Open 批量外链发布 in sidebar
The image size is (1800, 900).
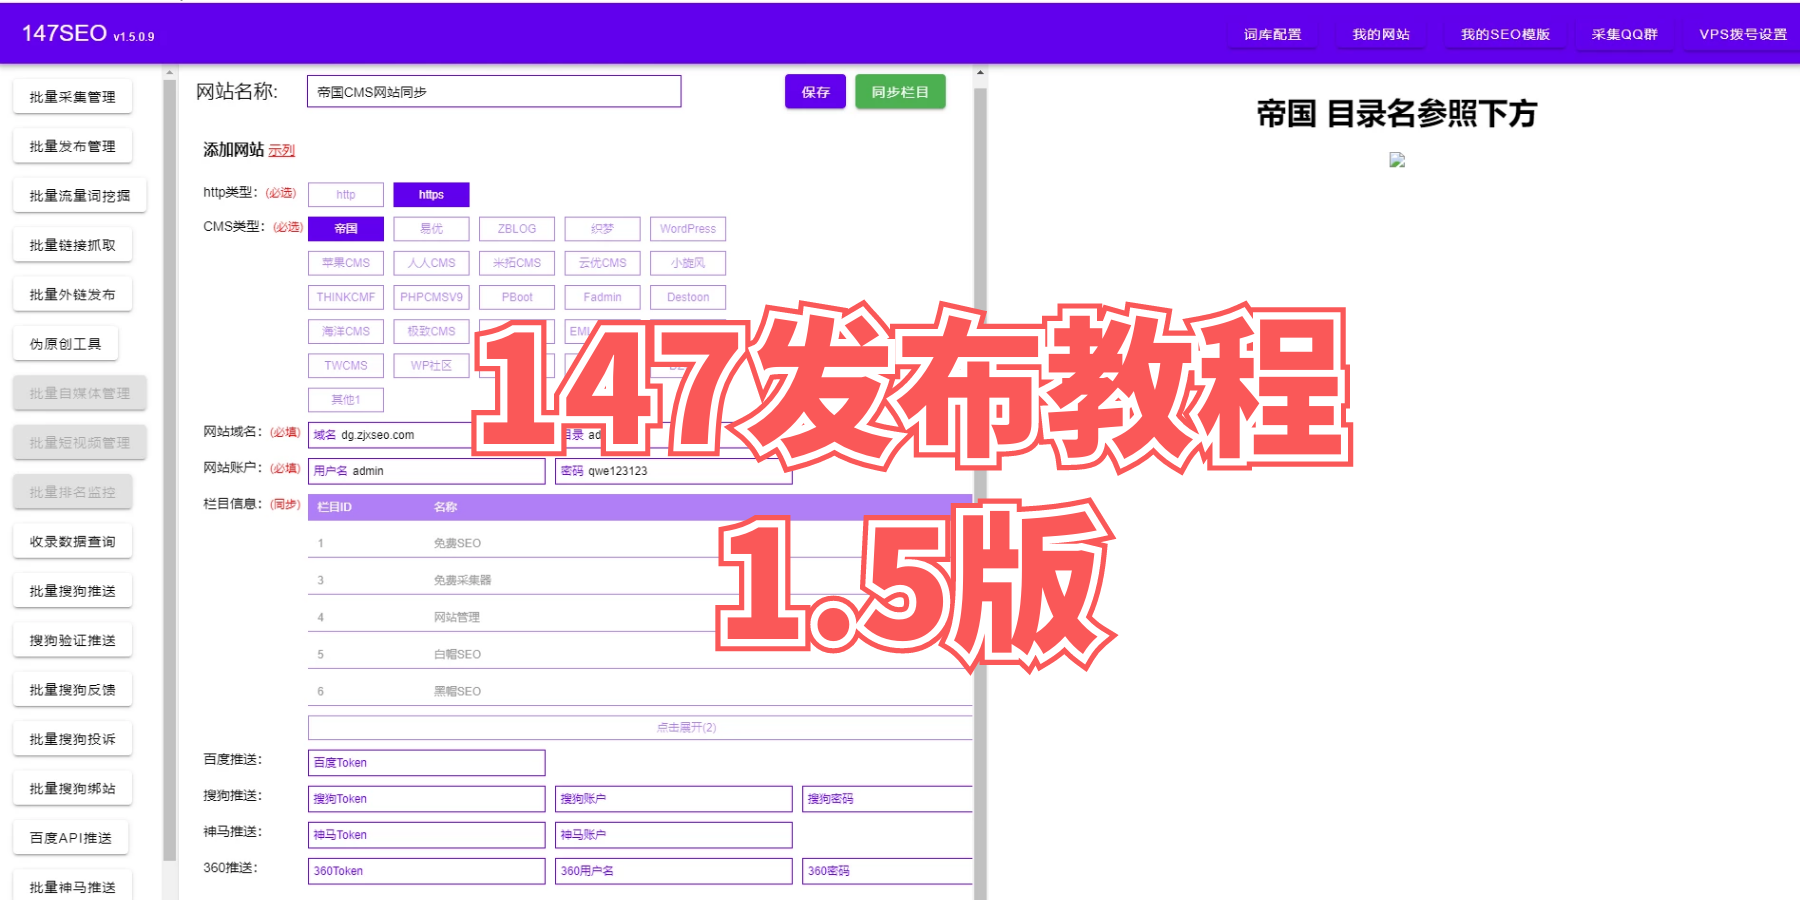tap(72, 295)
